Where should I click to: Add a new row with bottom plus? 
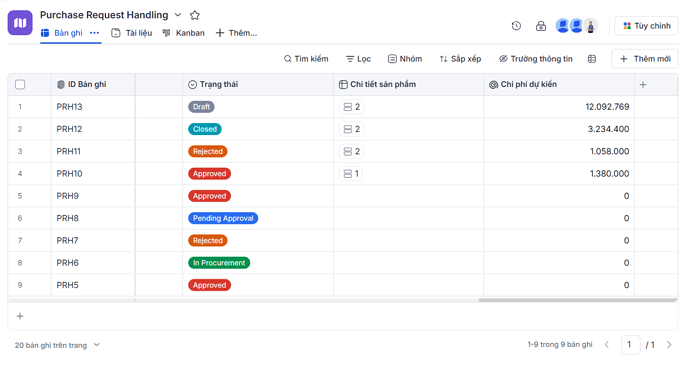(x=20, y=316)
